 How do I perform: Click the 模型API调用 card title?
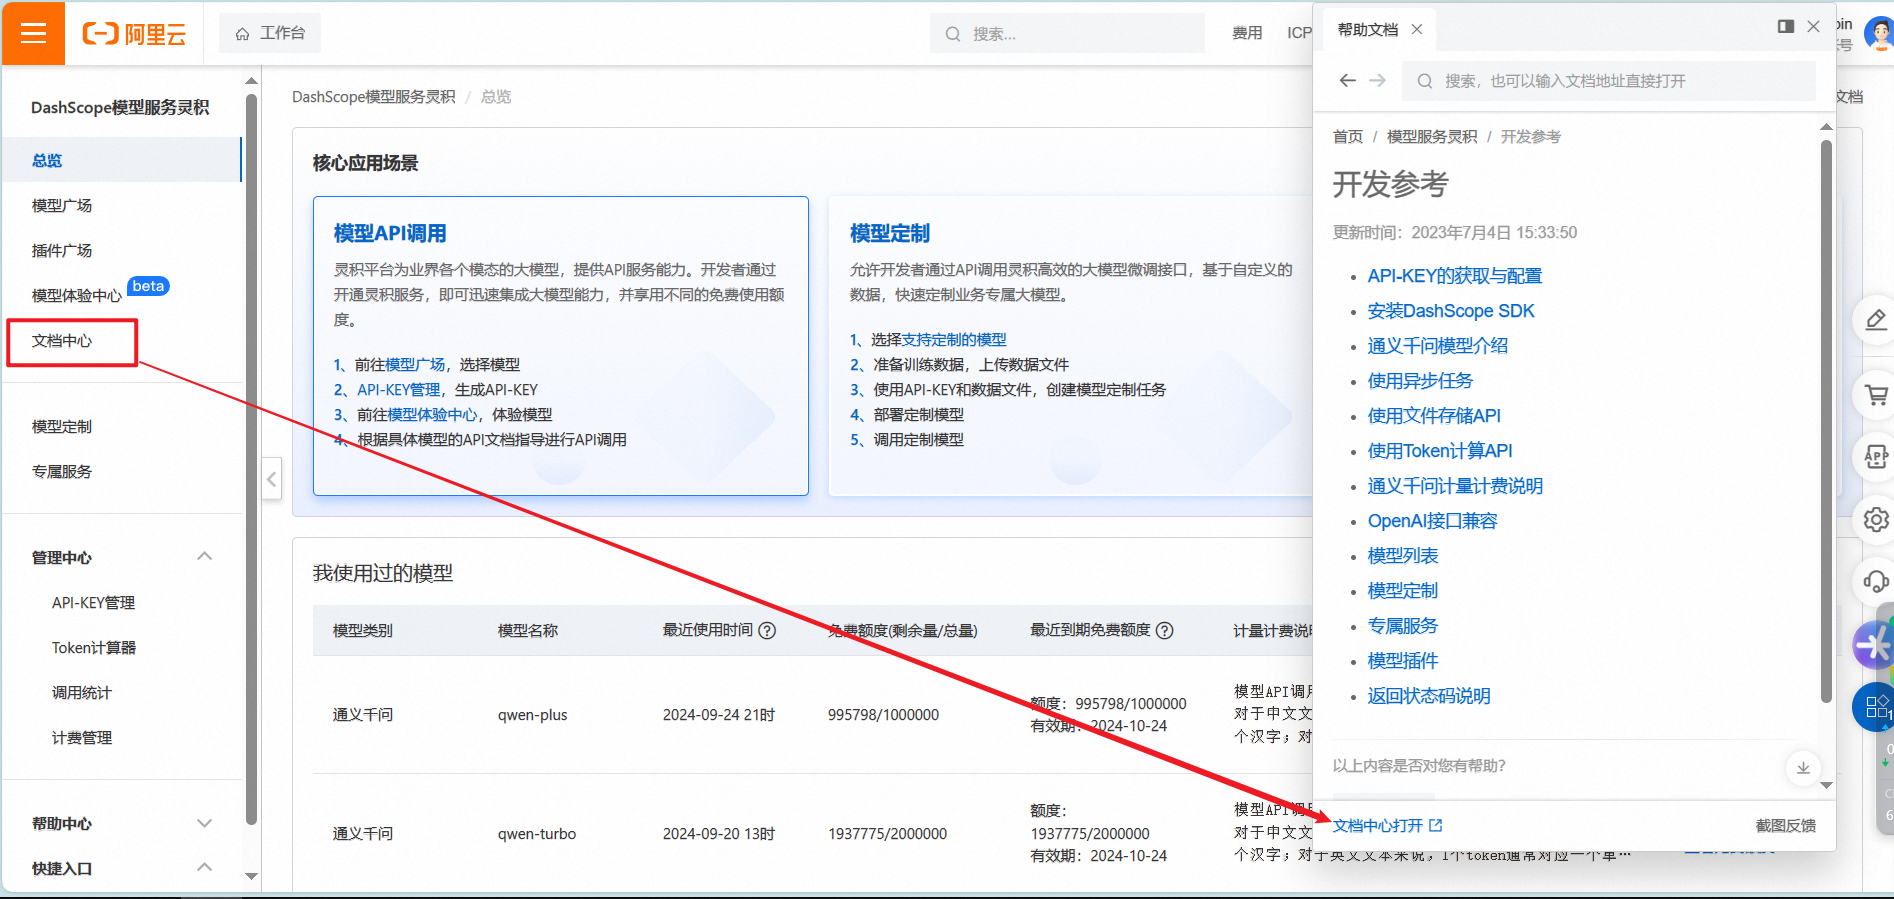pos(390,233)
